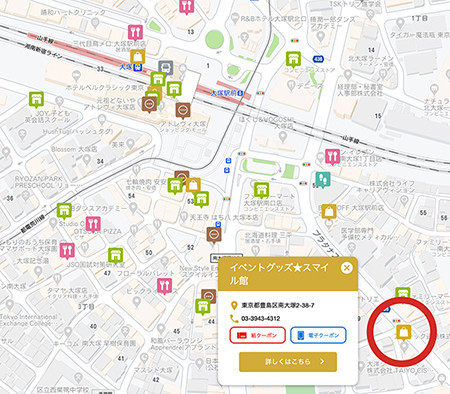Select green shop marker overlapping gray car marker

coord(158,80)
